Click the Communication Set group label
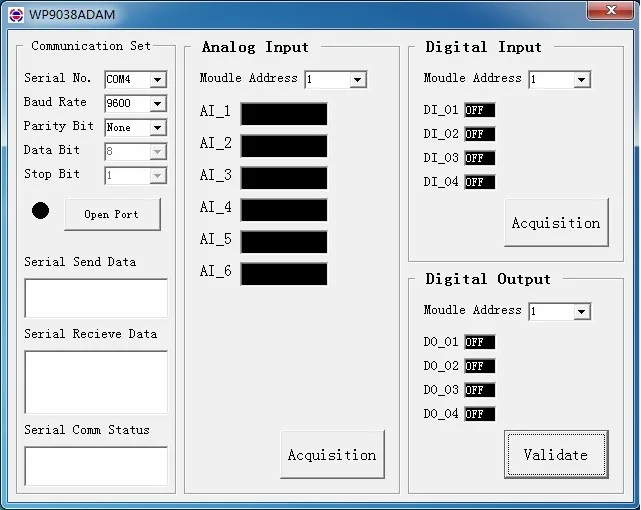 (91, 46)
